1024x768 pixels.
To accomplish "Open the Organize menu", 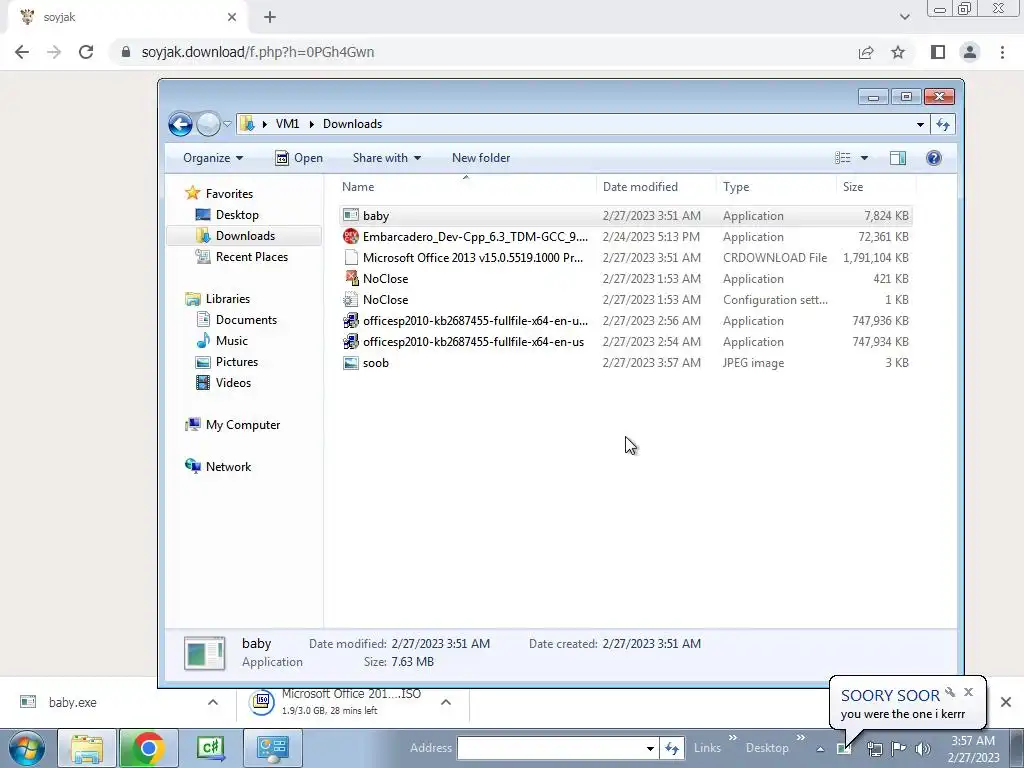I will coord(213,158).
